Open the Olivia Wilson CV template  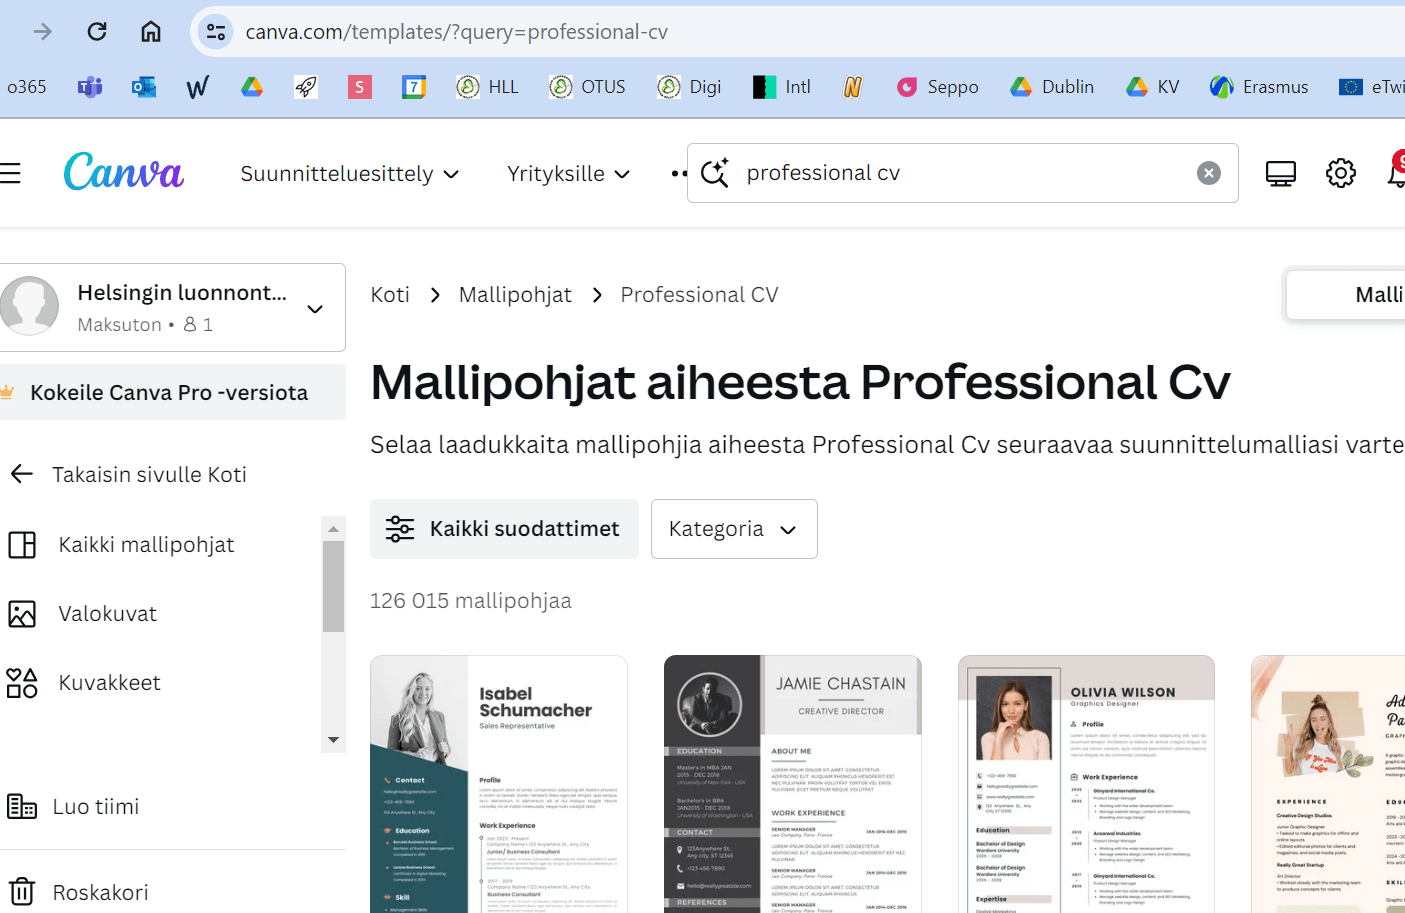[x=1086, y=784]
